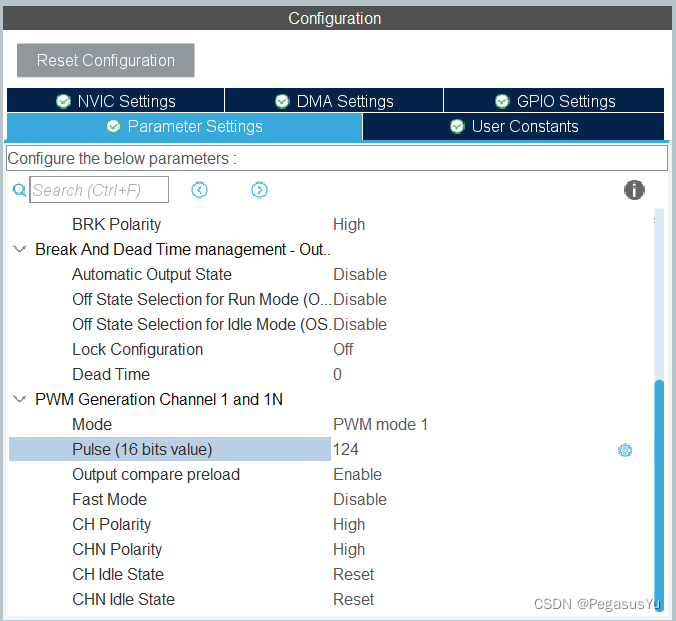676x621 pixels.
Task: Switch to the DMA Settings tab
Action: tap(334, 101)
